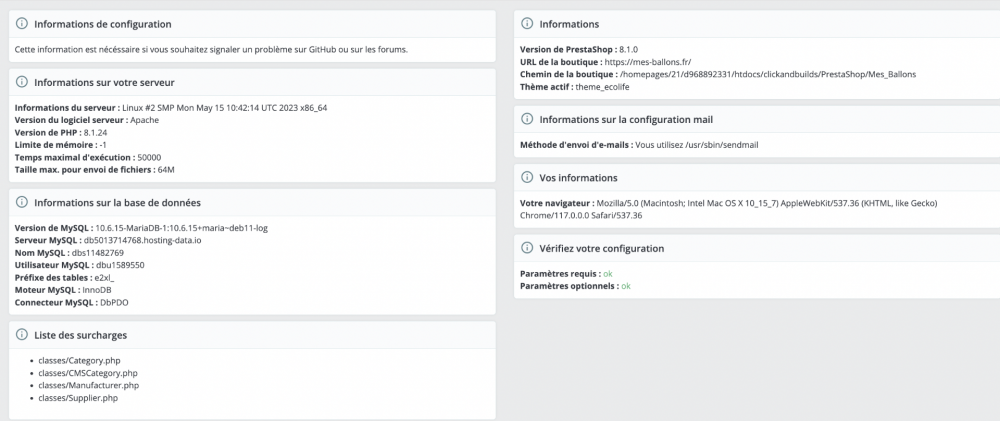Click the MySQL connector value DbPDO
This screenshot has height=421, width=1000.
(114, 302)
